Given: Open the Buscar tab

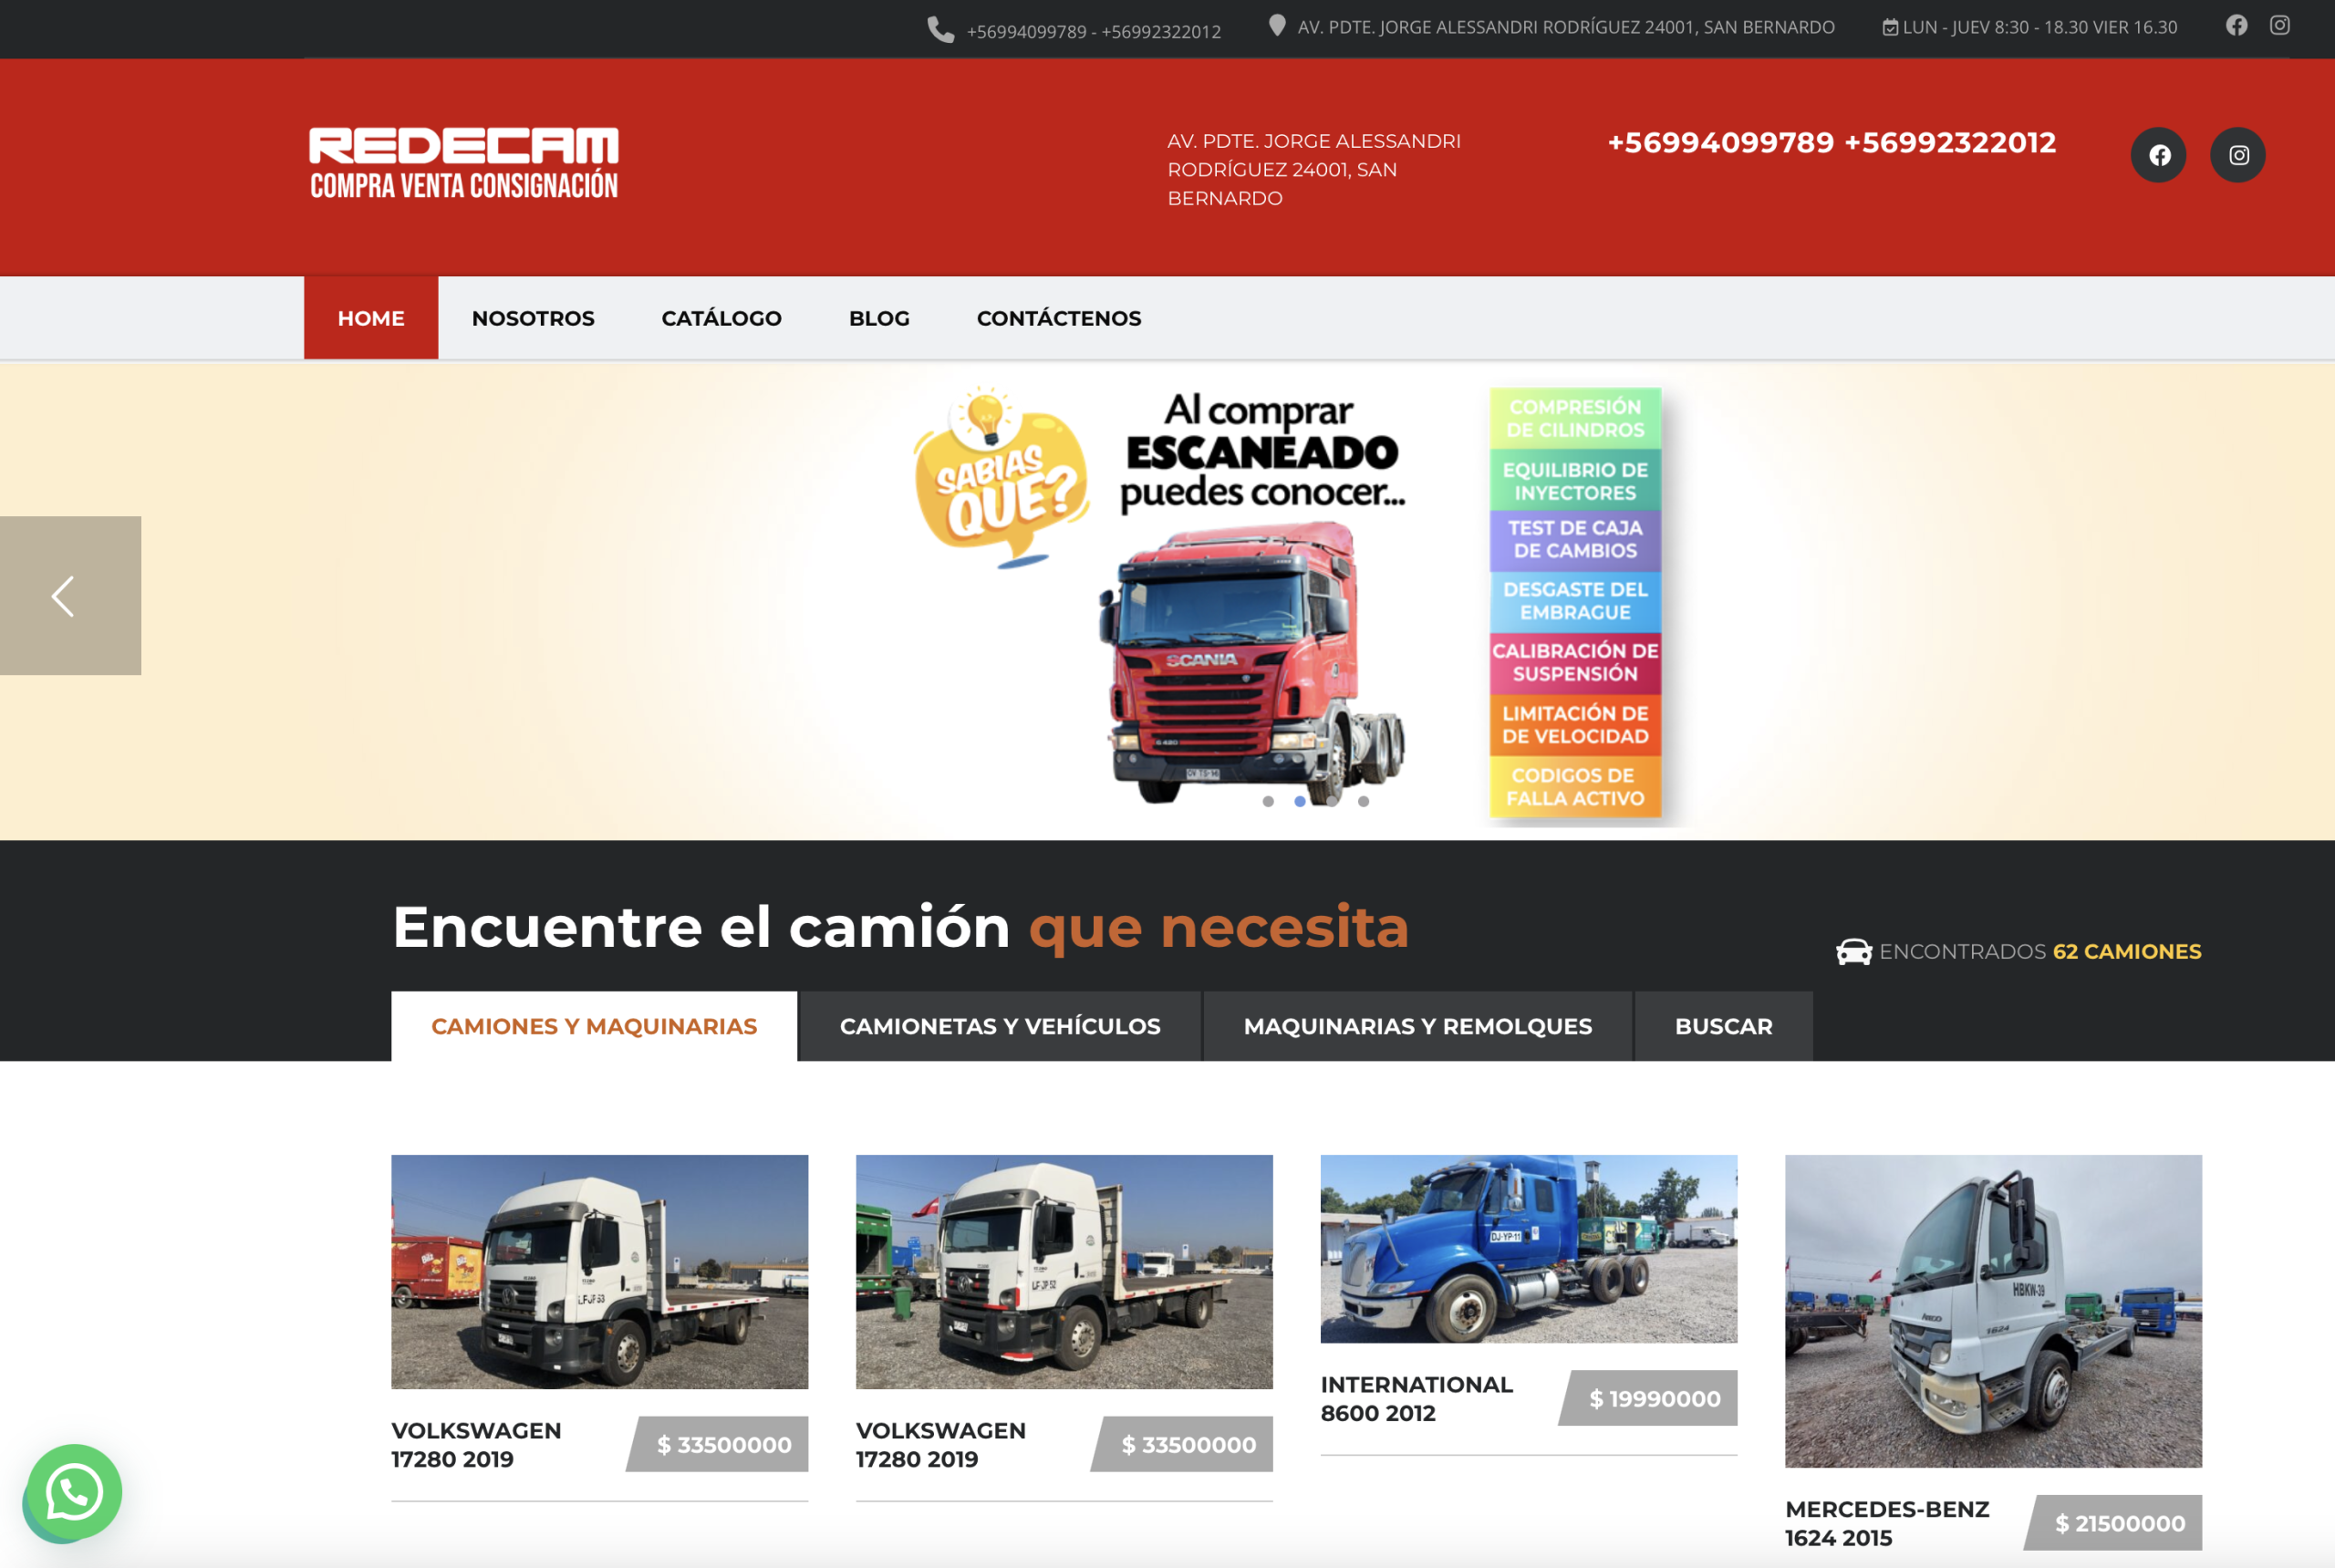Looking at the screenshot, I should (1723, 1026).
